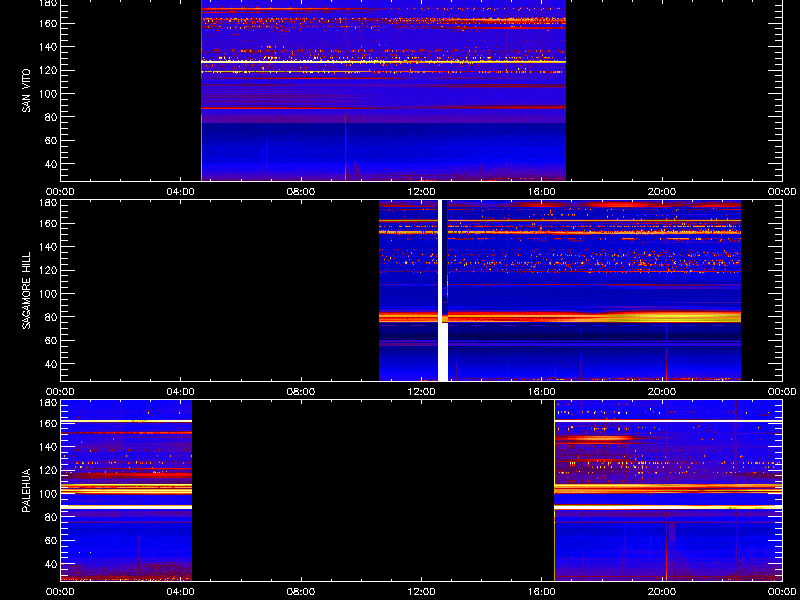Screen dimensions: 800x600
Task: Pick the 16:00 label under Sagamore Hill panel
Action: click(542, 392)
